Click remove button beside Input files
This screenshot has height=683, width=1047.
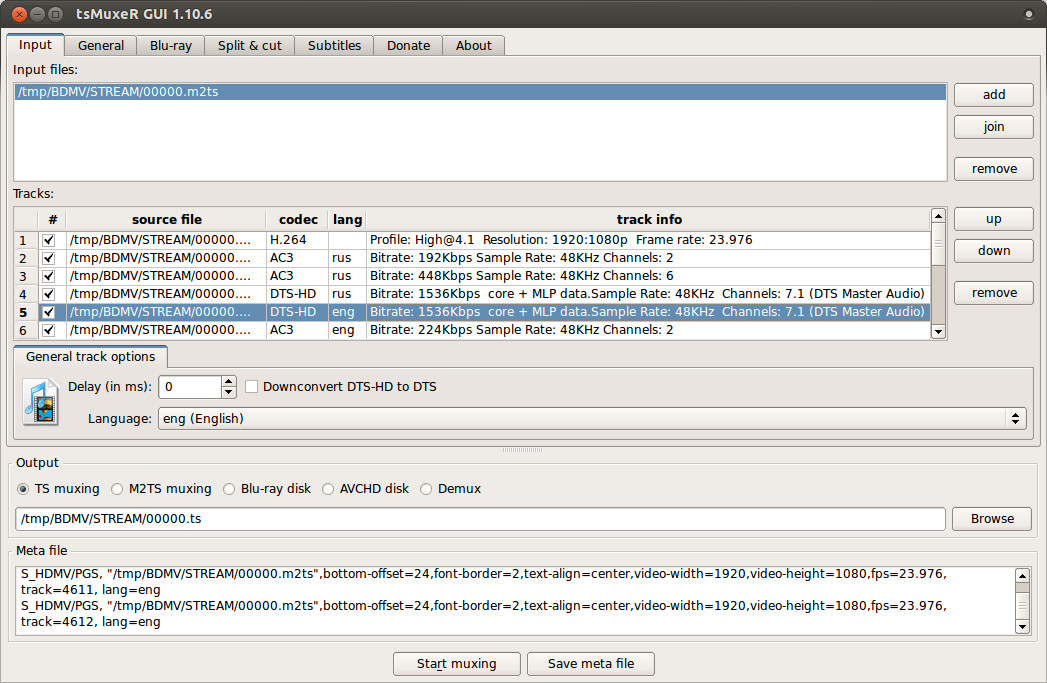coord(994,169)
